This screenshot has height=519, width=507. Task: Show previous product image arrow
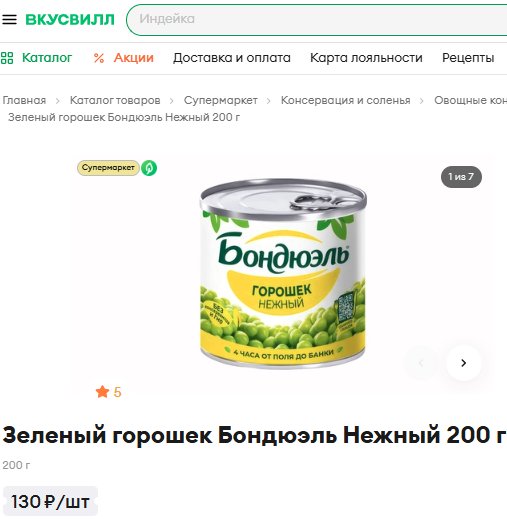tap(421, 363)
